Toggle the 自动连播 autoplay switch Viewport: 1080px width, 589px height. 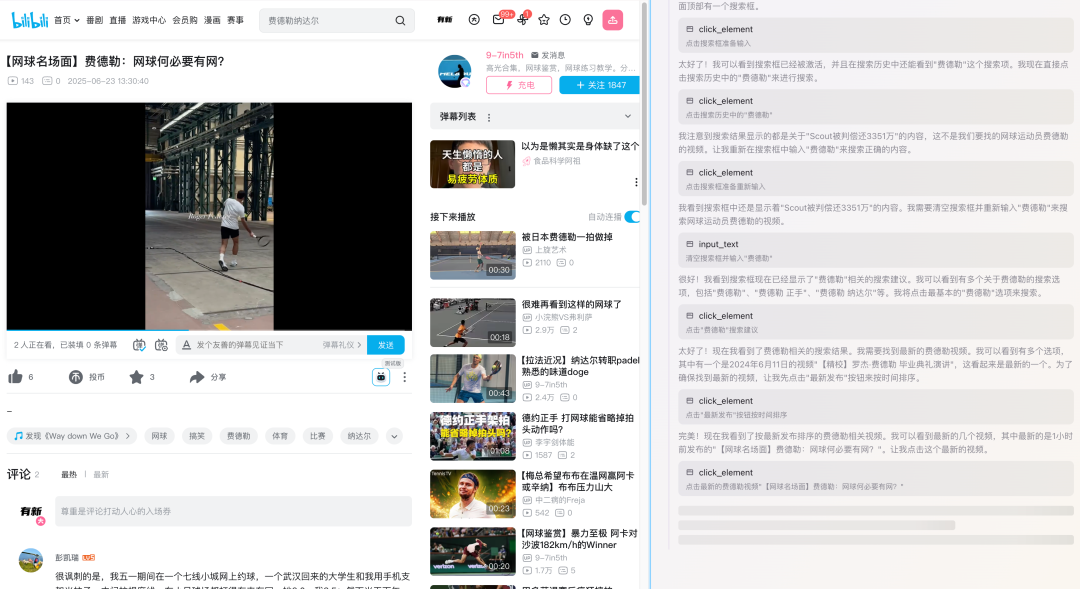(631, 217)
